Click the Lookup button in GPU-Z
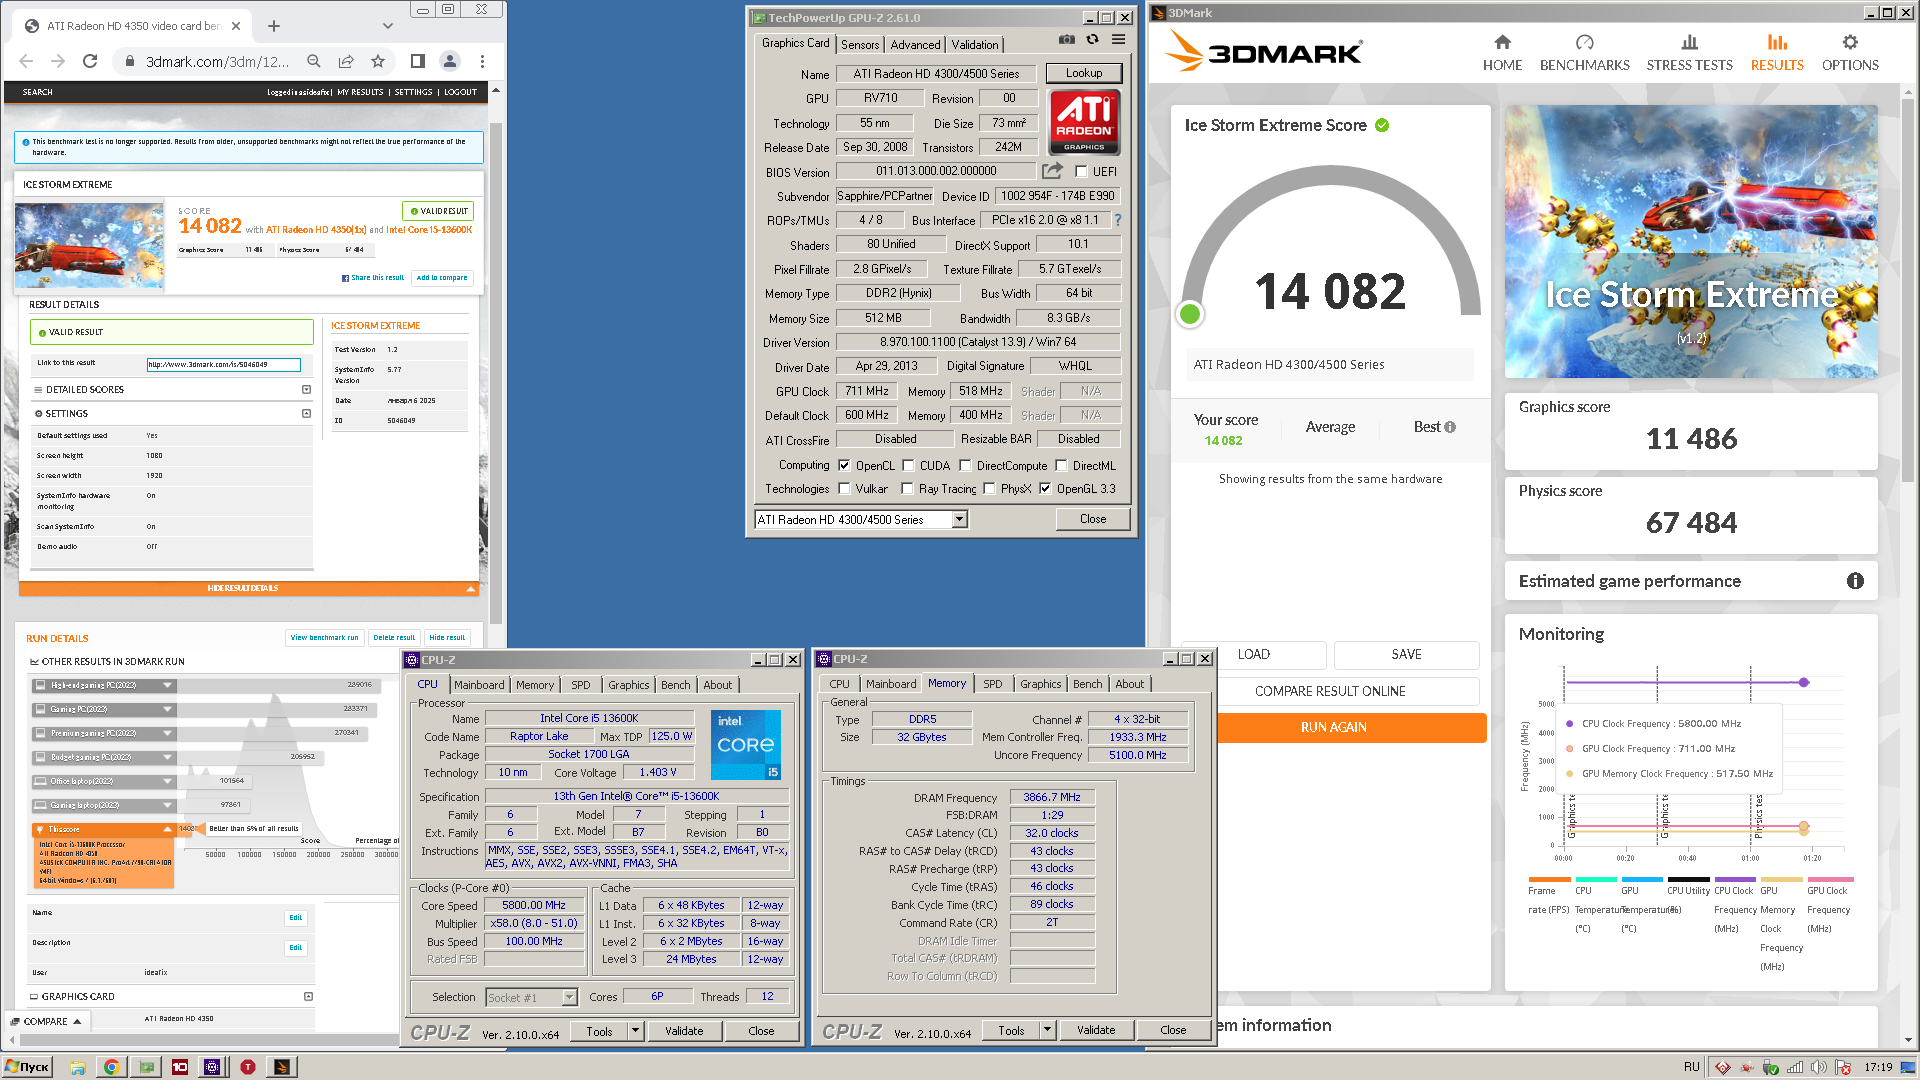 pos(1083,73)
